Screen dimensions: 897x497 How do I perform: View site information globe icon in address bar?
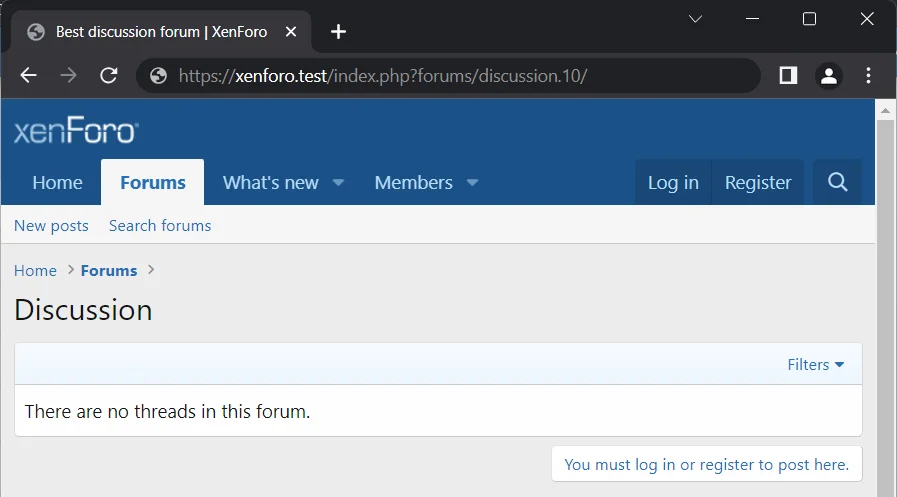(158, 76)
